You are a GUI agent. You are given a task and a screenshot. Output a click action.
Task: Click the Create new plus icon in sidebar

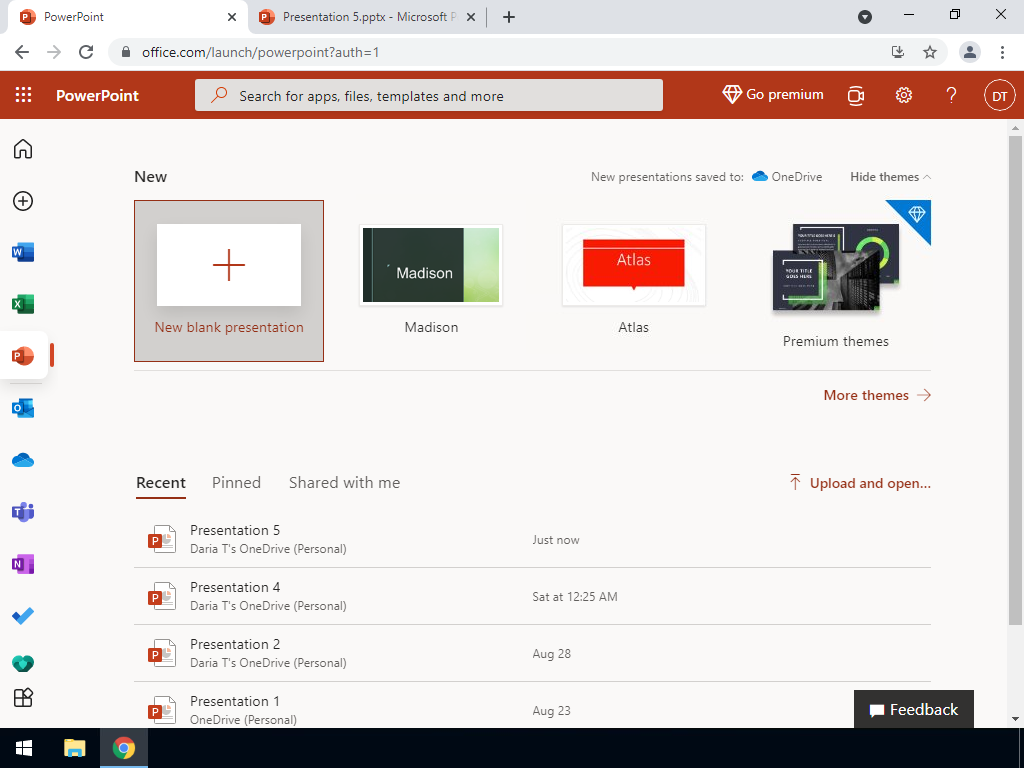pos(23,201)
